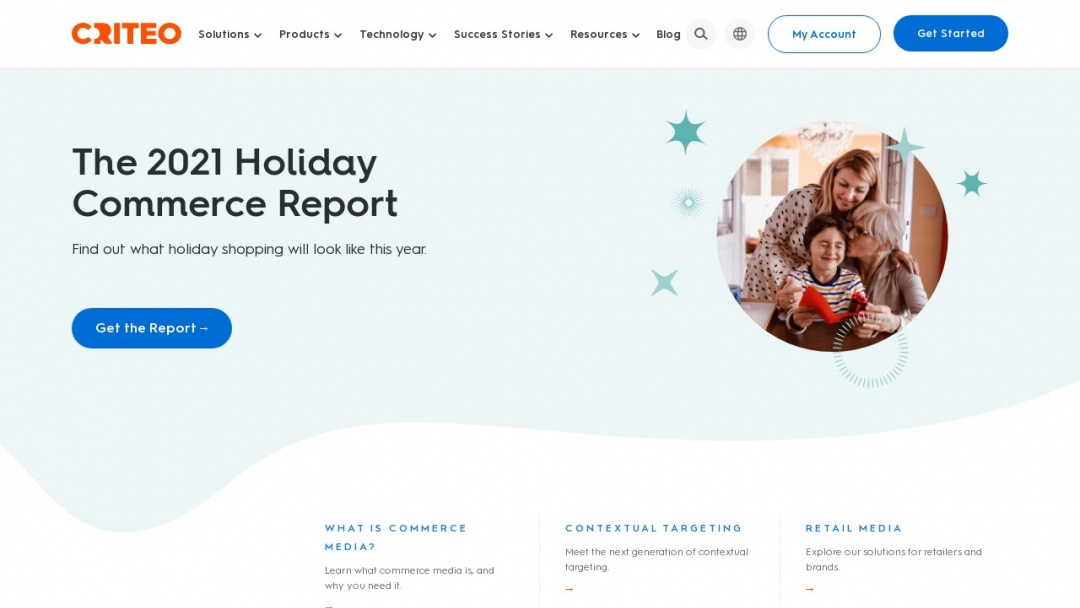Open the Retail Media heading link
Screen dimensions: 1080x608
tap(853, 528)
